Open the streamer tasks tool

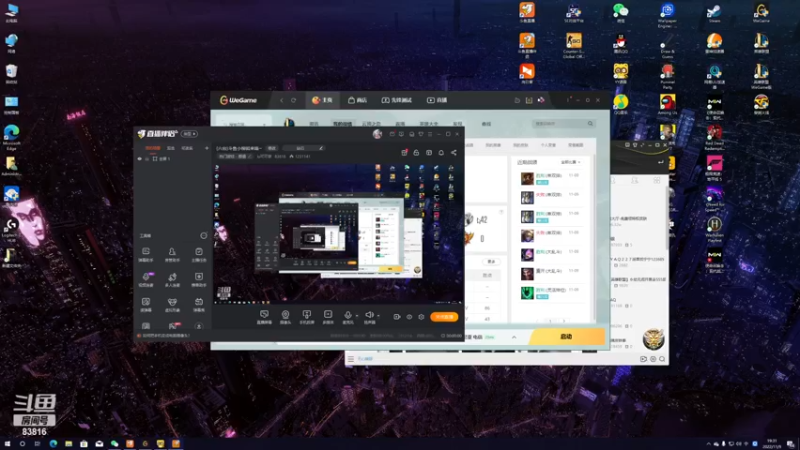click(199, 254)
